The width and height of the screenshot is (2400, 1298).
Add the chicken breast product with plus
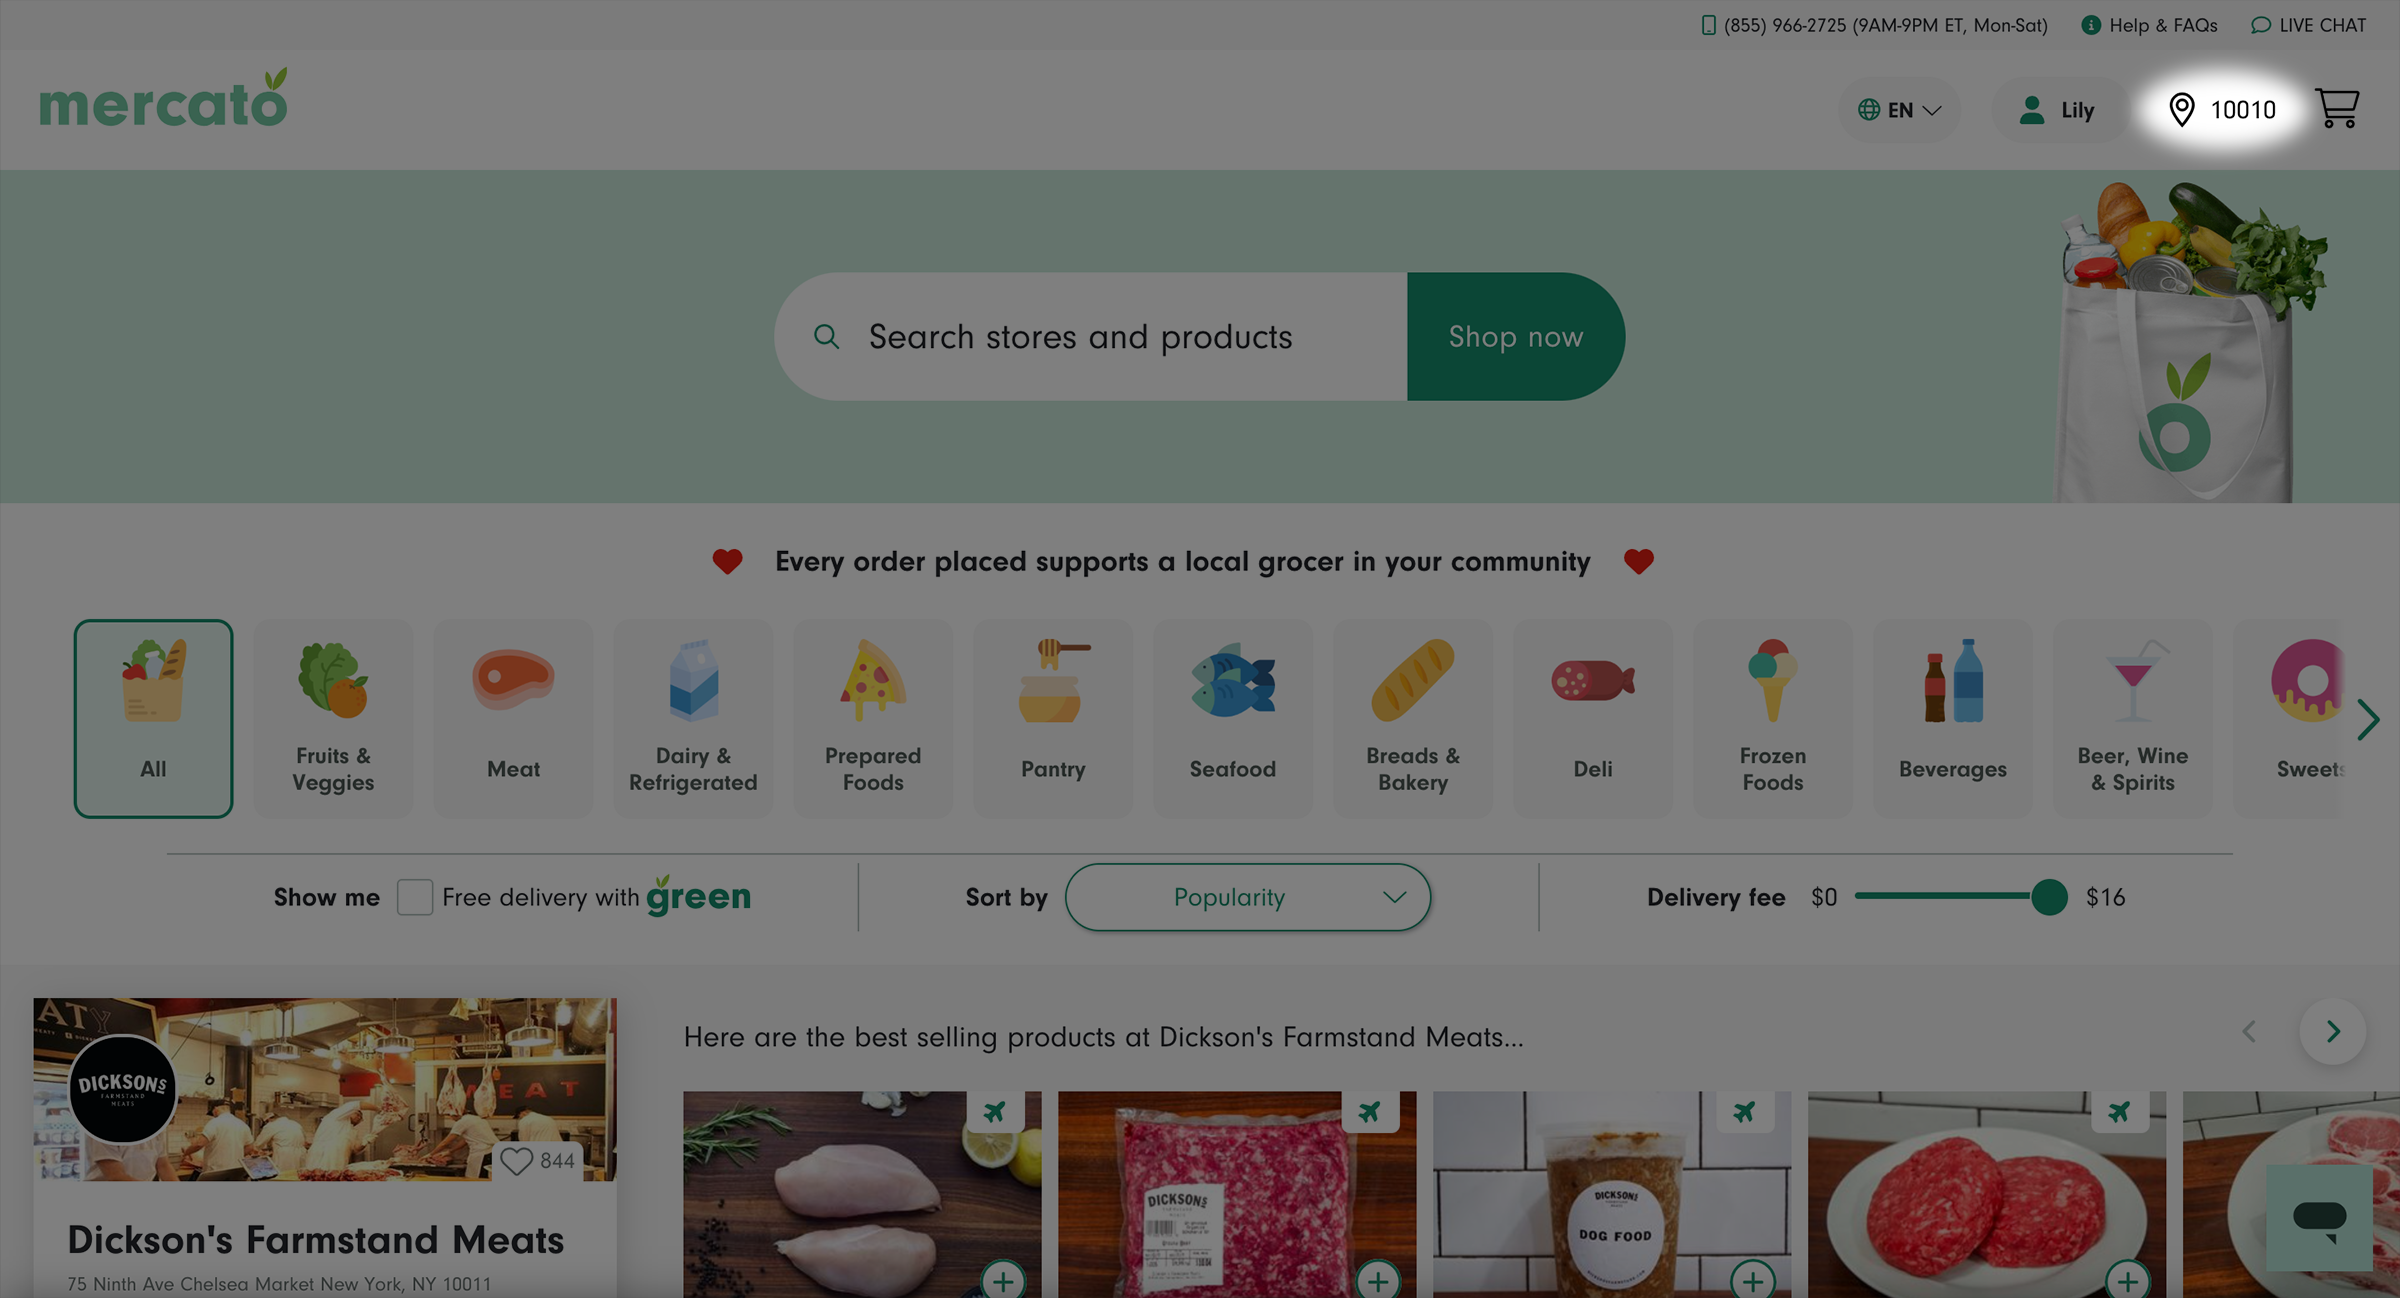[x=1003, y=1280]
